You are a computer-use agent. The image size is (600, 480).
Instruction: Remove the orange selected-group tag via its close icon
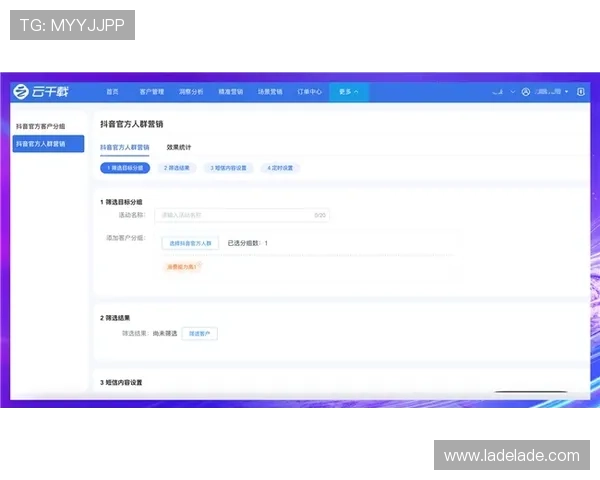pyautogui.click(x=200, y=264)
